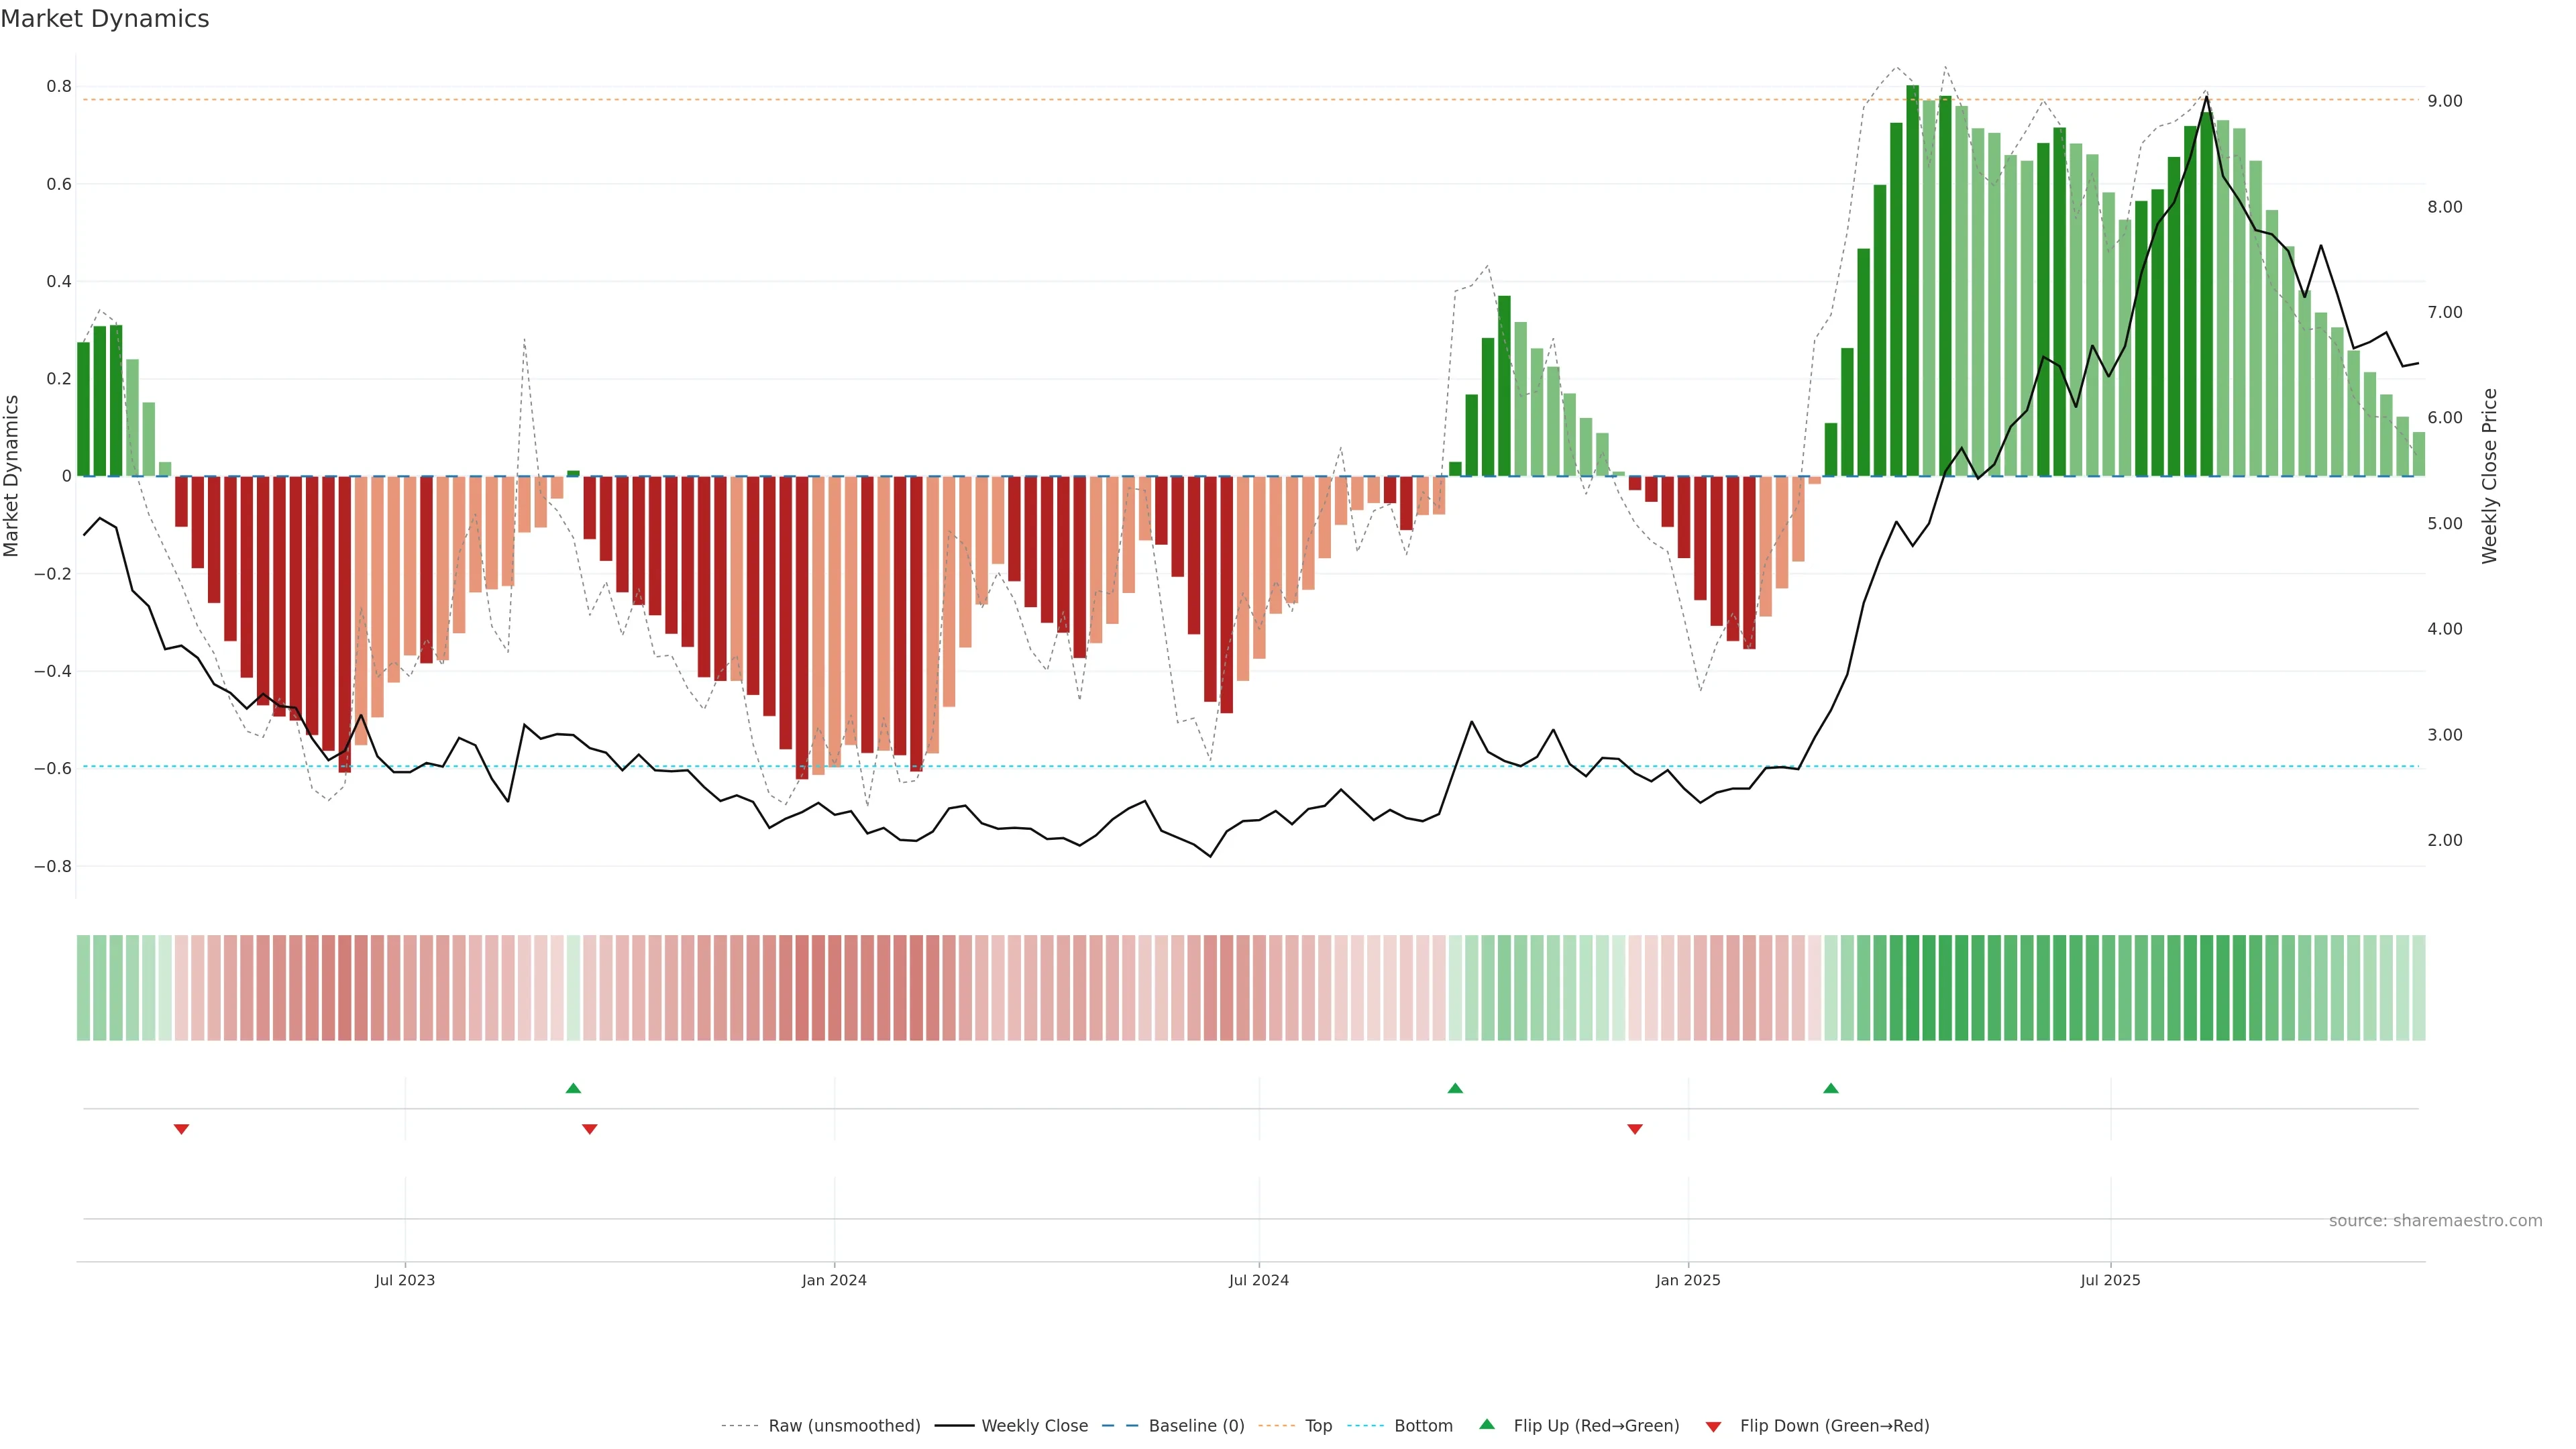Click the green flip-up triangle near Sep 2023
The image size is (2576, 1449).
pyautogui.click(x=573, y=1088)
